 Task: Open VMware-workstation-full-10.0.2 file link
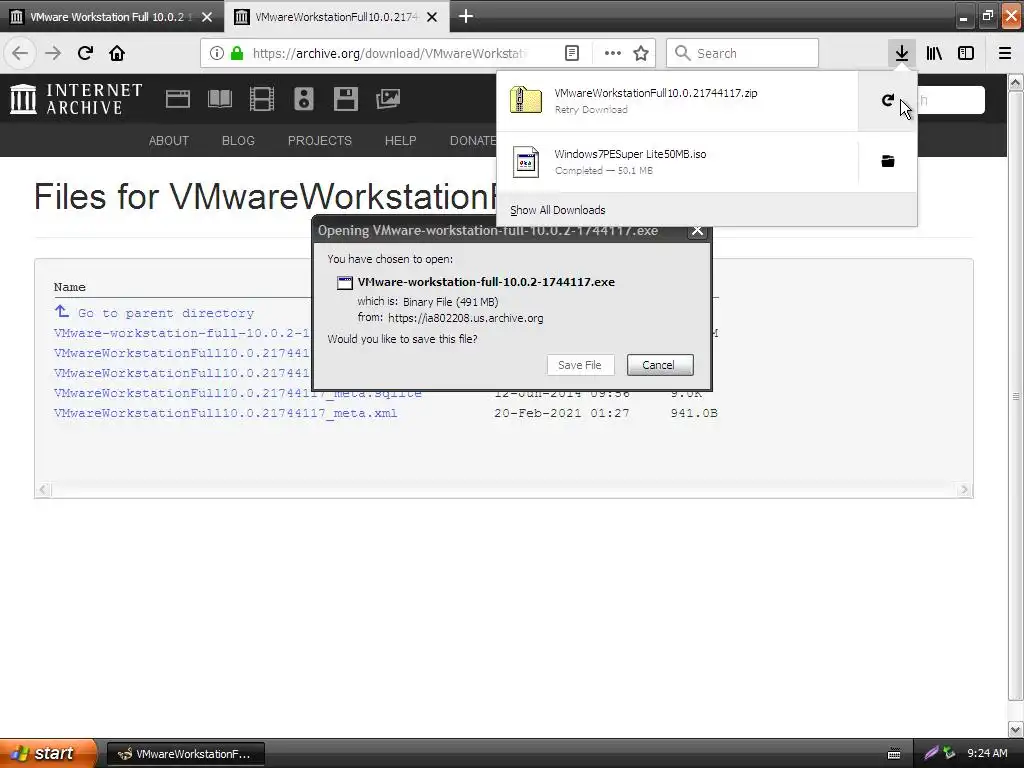coord(182,333)
